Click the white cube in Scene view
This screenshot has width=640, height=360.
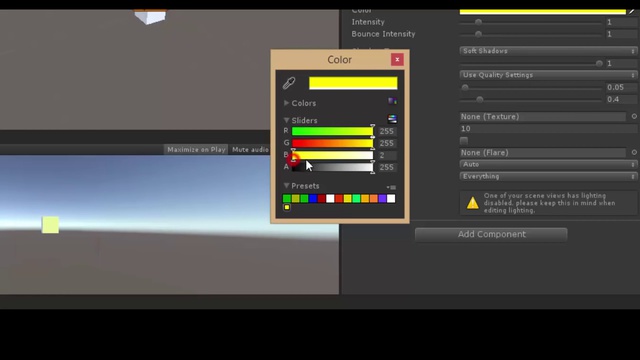(x=150, y=17)
